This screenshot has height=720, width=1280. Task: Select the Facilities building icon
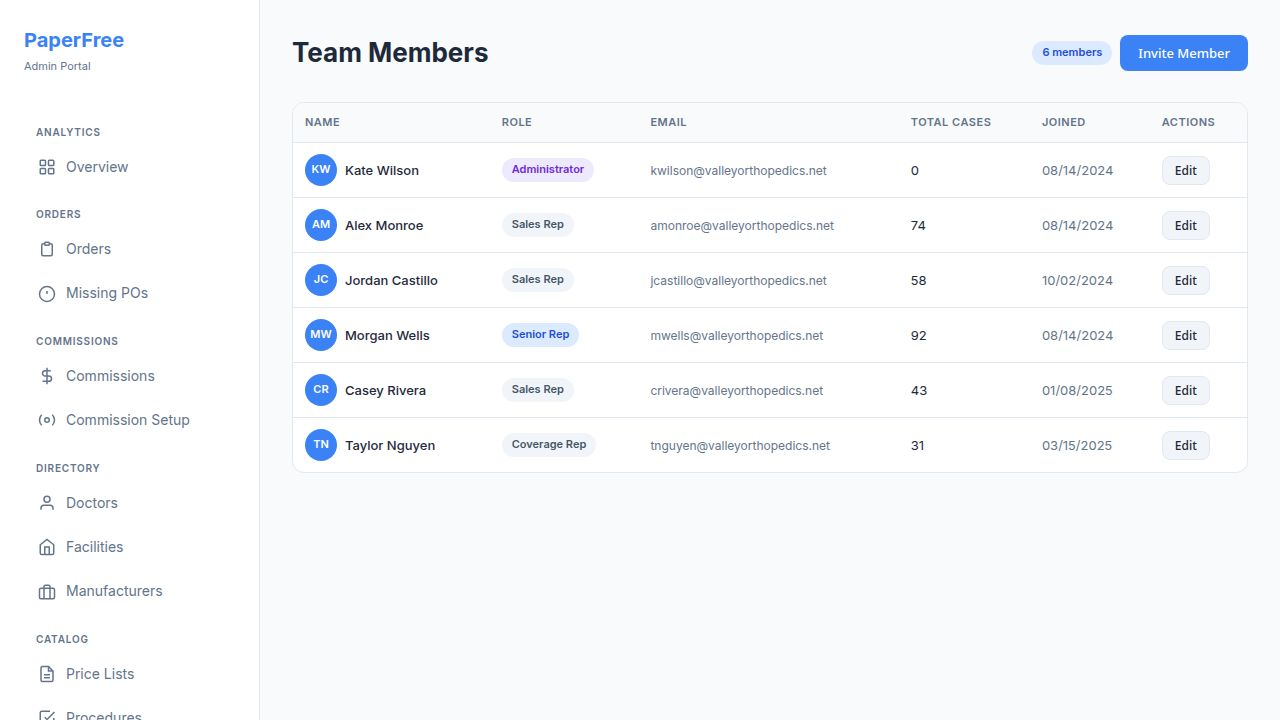pyautogui.click(x=46, y=547)
